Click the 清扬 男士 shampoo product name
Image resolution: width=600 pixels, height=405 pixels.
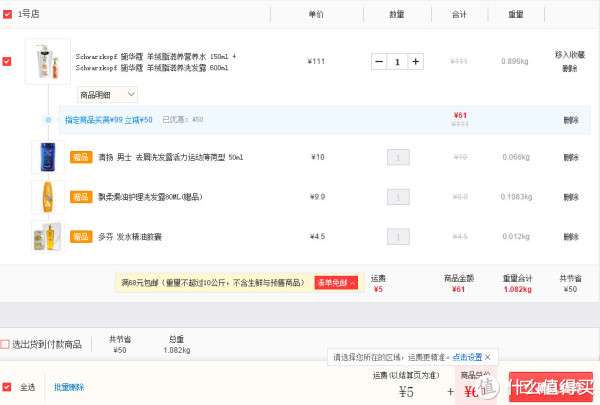[171, 157]
